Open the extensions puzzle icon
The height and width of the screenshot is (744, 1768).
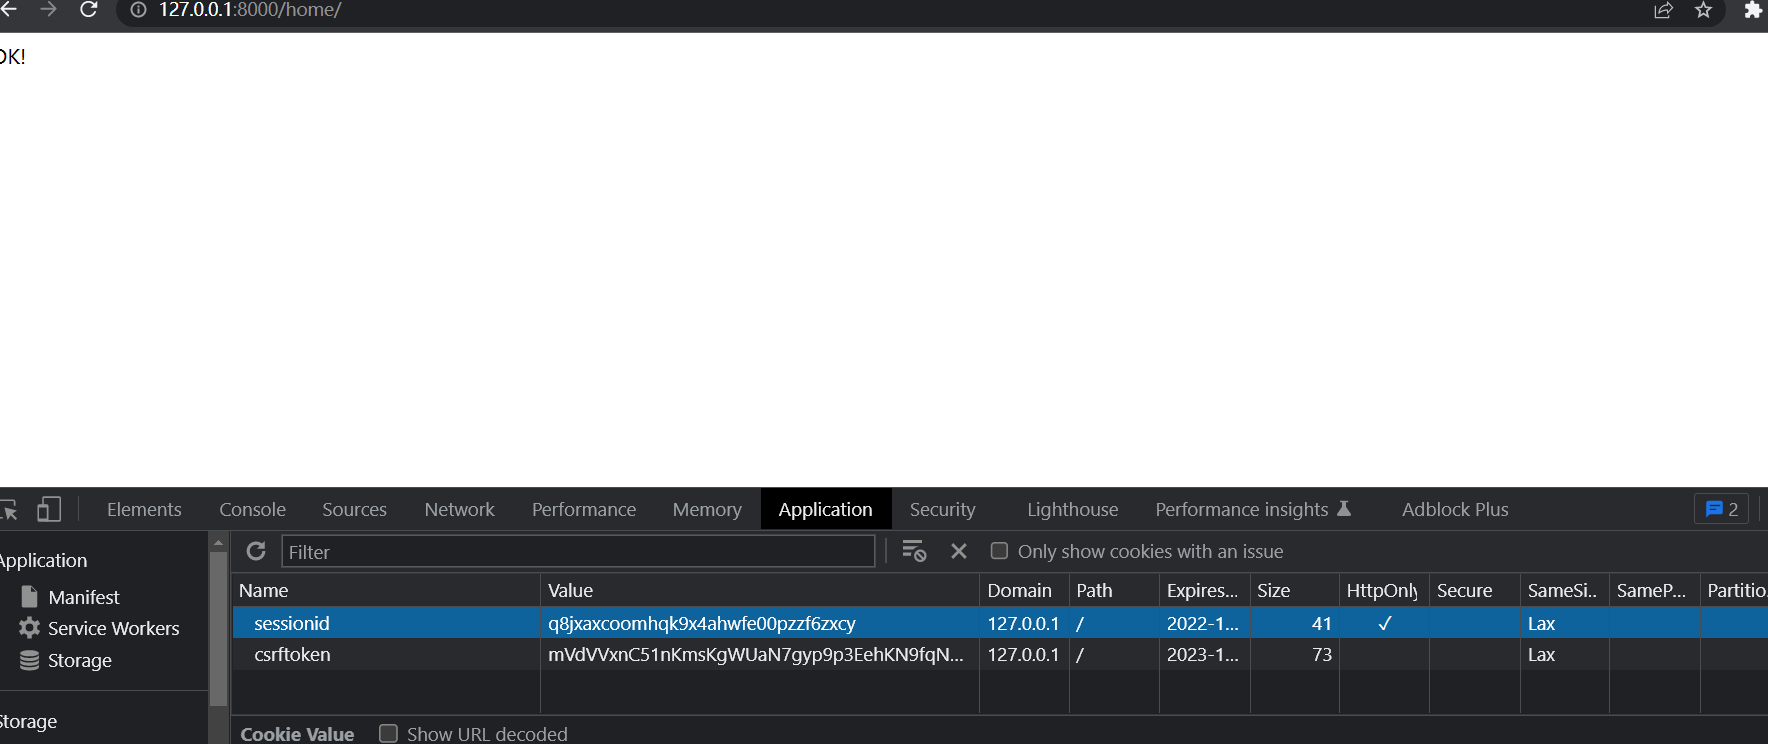pyautogui.click(x=1753, y=10)
